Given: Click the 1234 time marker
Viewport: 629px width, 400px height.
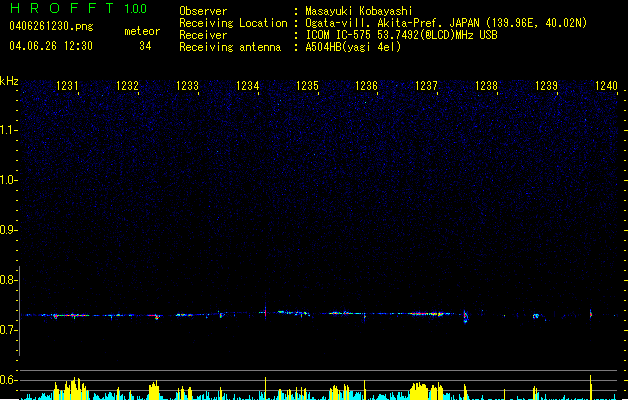Looking at the screenshot, I should (x=248, y=86).
